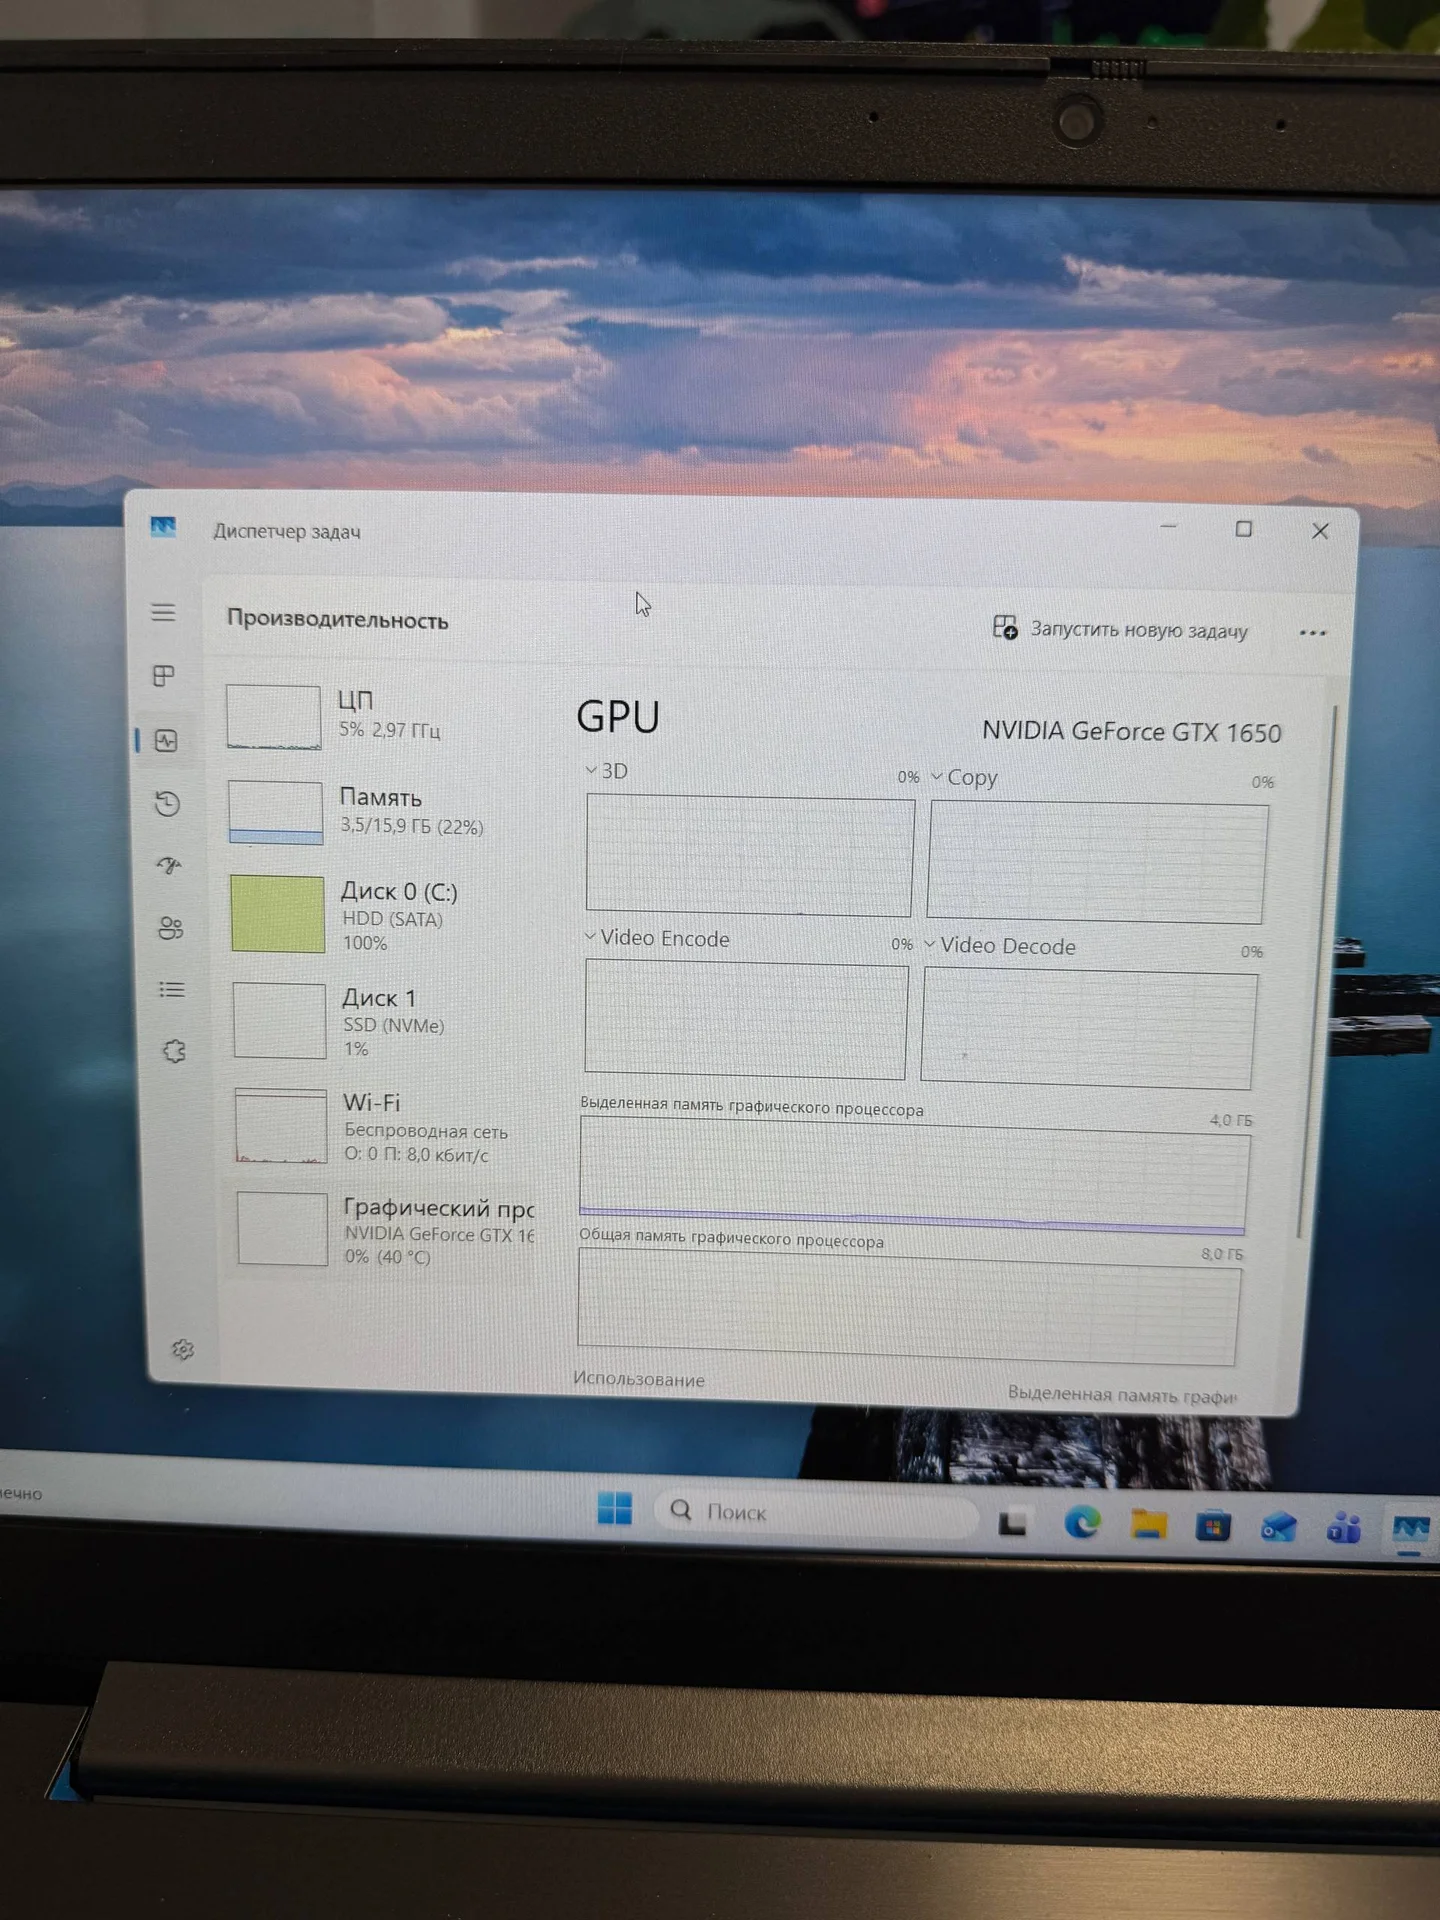Viewport: 1440px width, 1920px height.
Task: Open File Explorer from the taskbar
Action: point(1148,1525)
